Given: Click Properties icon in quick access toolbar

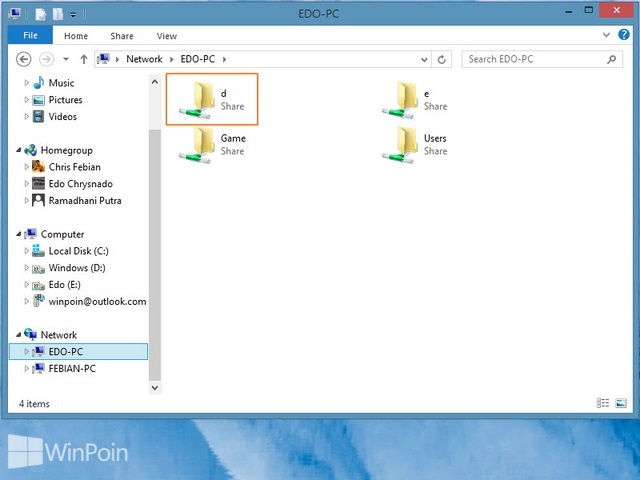Looking at the screenshot, I should pyautogui.click(x=40, y=14).
